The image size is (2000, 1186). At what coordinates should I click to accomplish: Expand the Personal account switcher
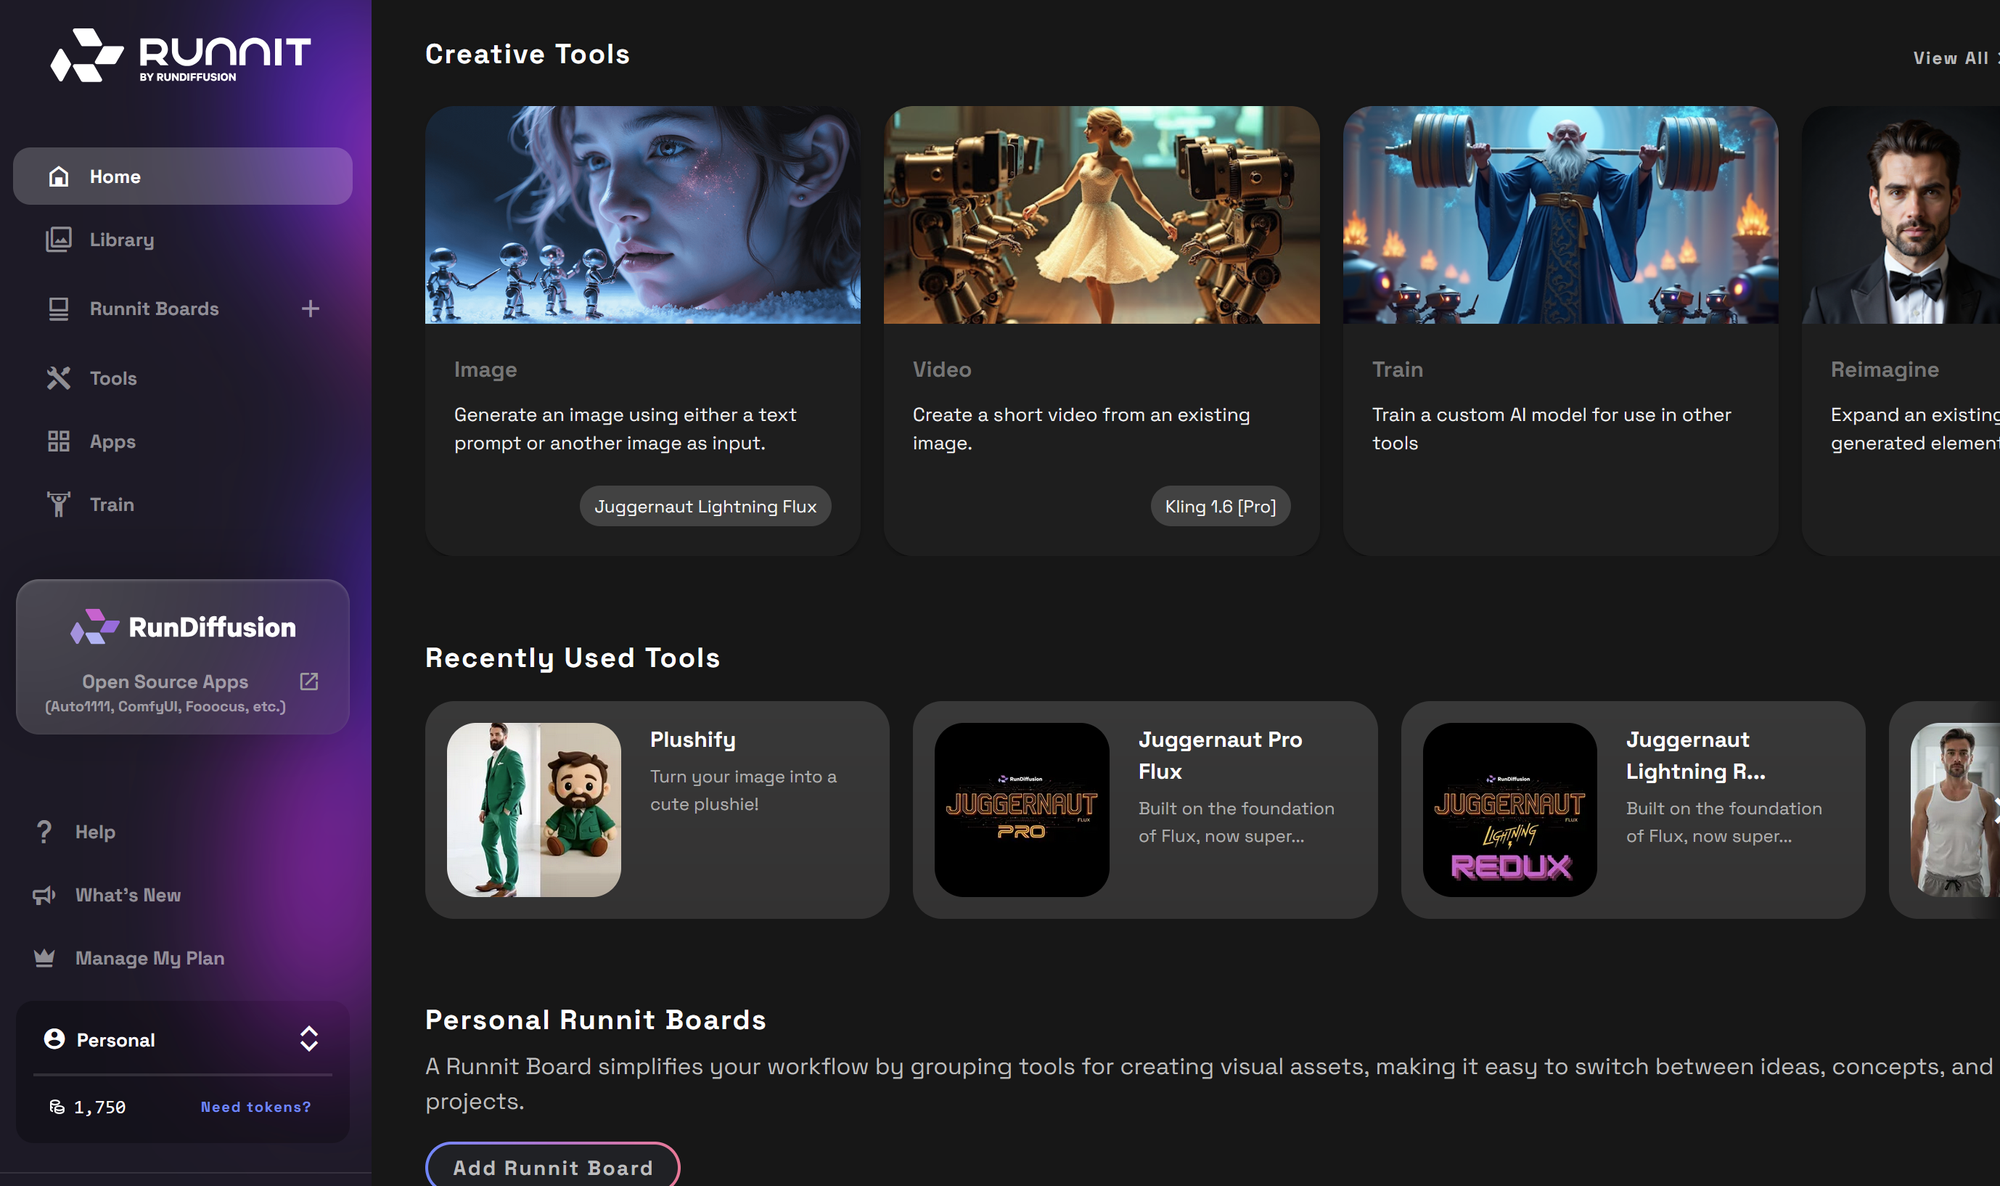point(309,1039)
